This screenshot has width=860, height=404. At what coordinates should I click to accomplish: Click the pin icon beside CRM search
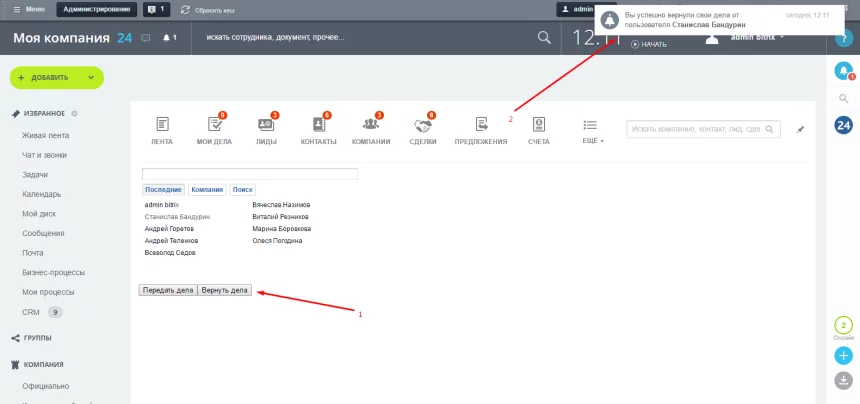pos(799,129)
